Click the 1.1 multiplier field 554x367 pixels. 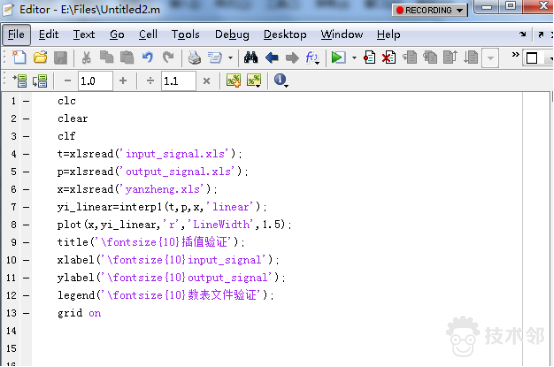[x=178, y=81]
